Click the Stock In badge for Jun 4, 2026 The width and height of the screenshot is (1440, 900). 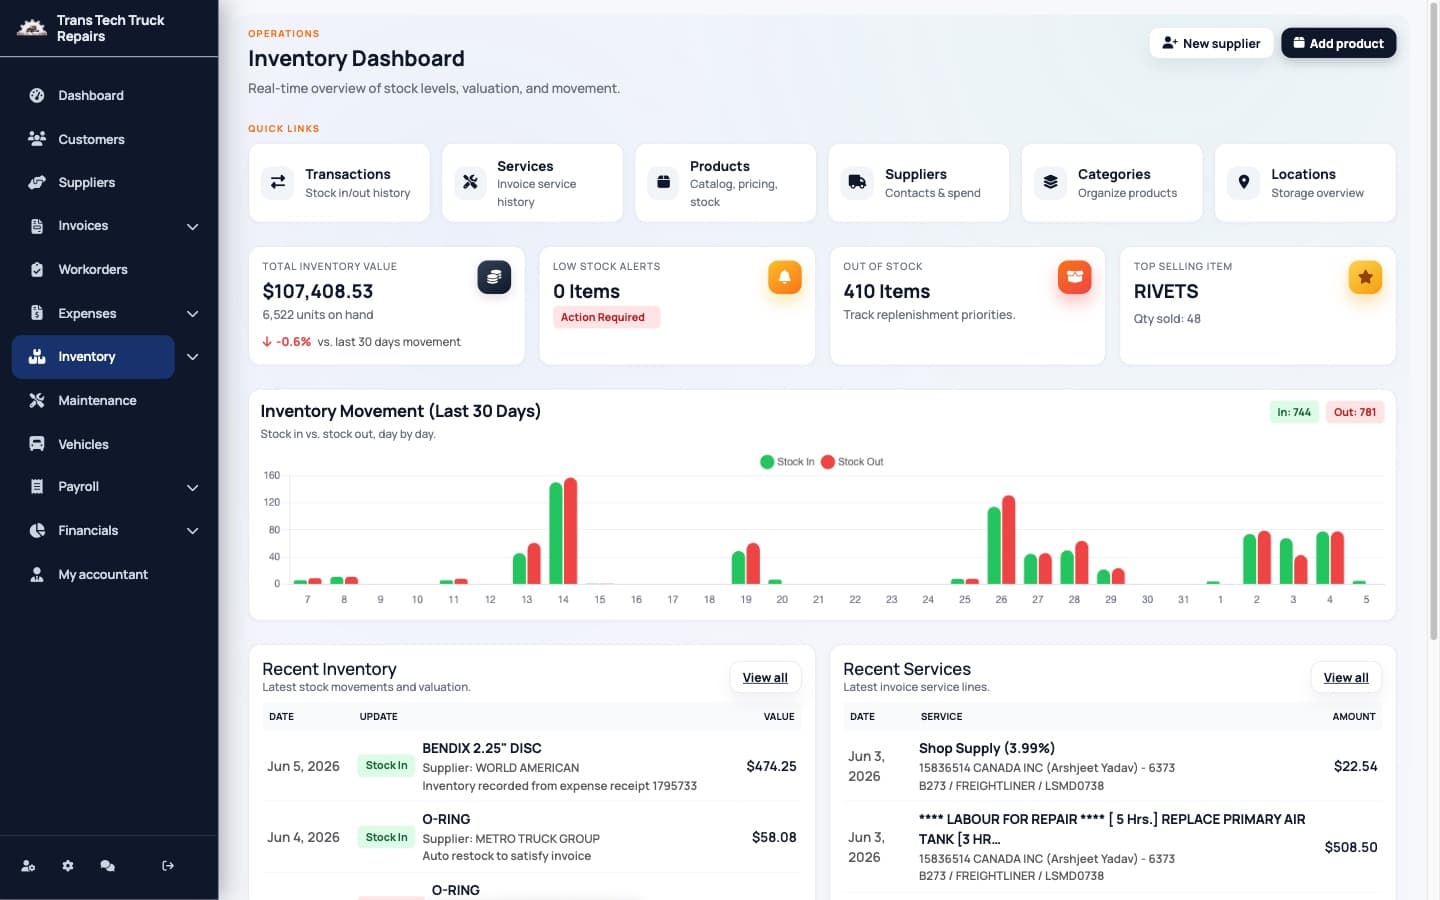click(x=386, y=837)
